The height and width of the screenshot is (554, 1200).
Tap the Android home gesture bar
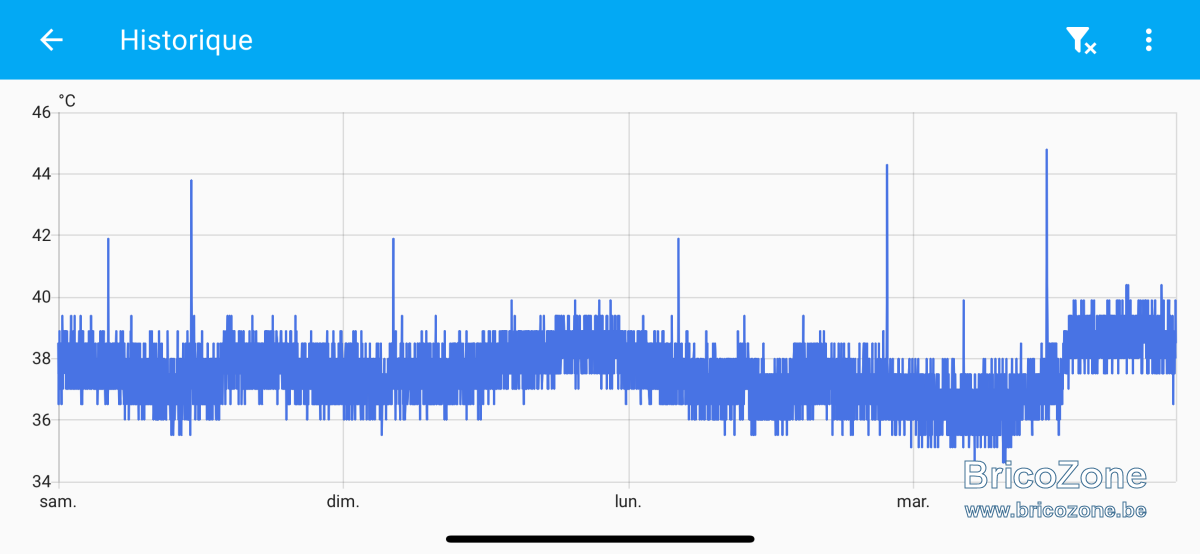(x=600, y=539)
